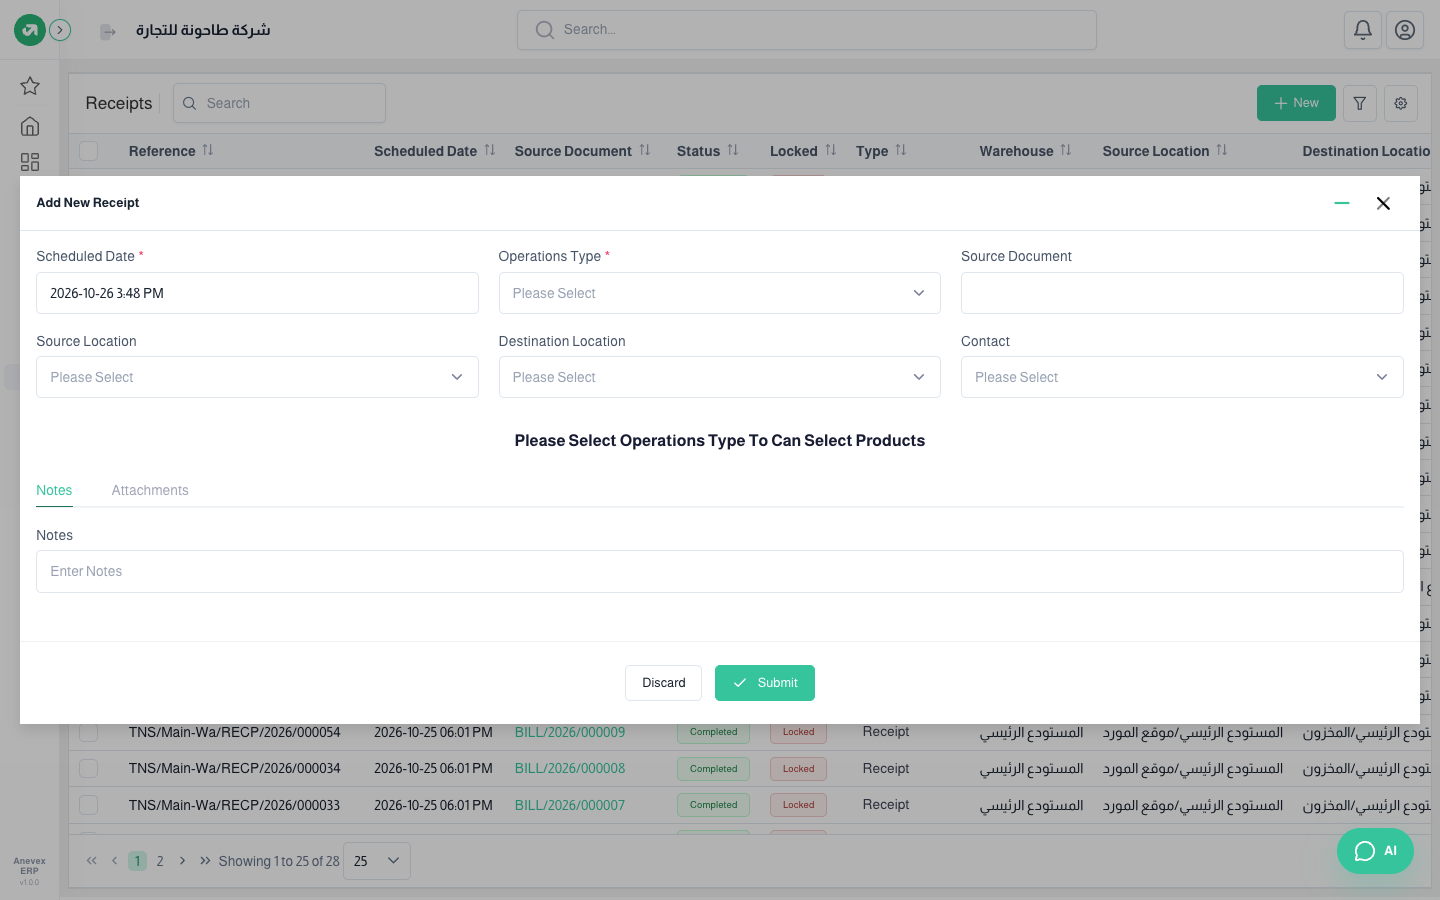Sort by Source Location column arrows

1222,150
